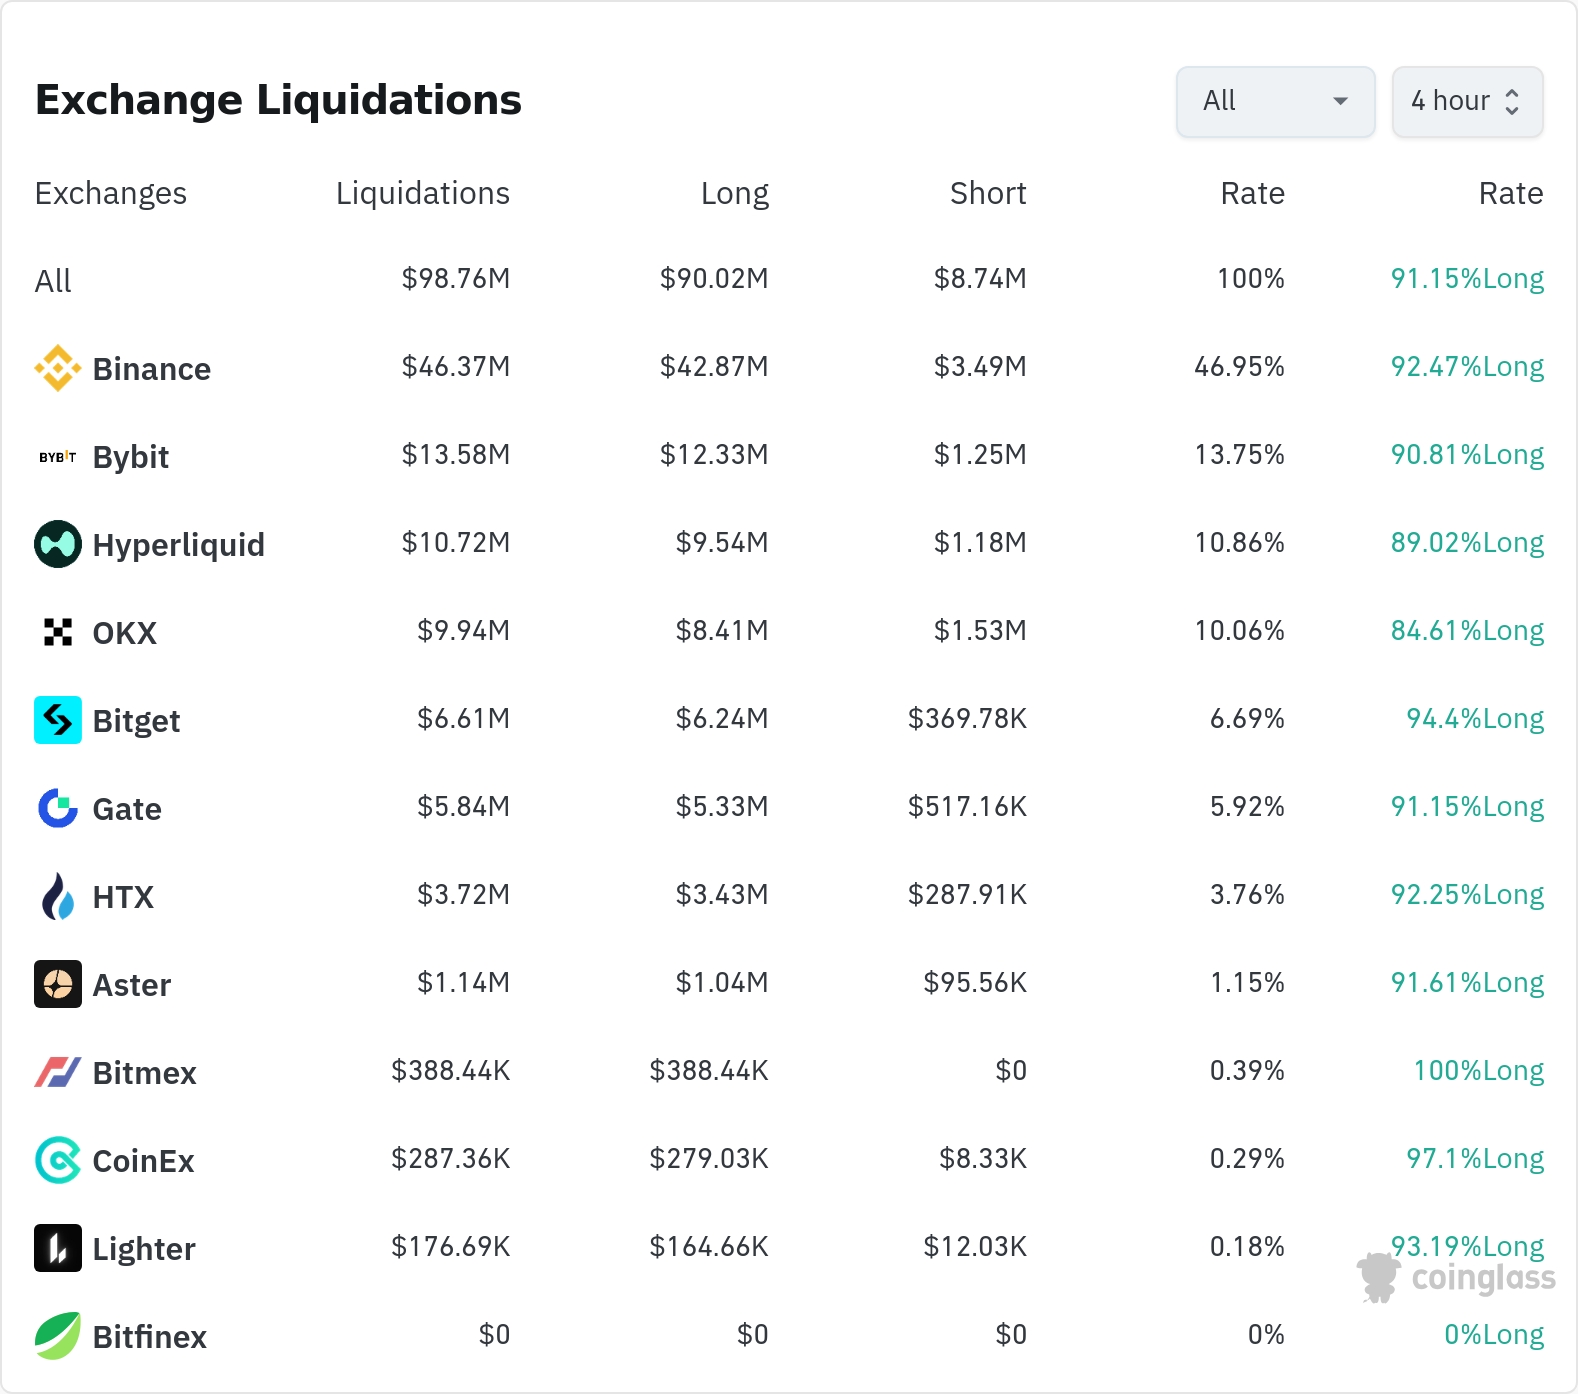Click the HTX flame logo icon
This screenshot has height=1394, width=1578.
[x=58, y=896]
